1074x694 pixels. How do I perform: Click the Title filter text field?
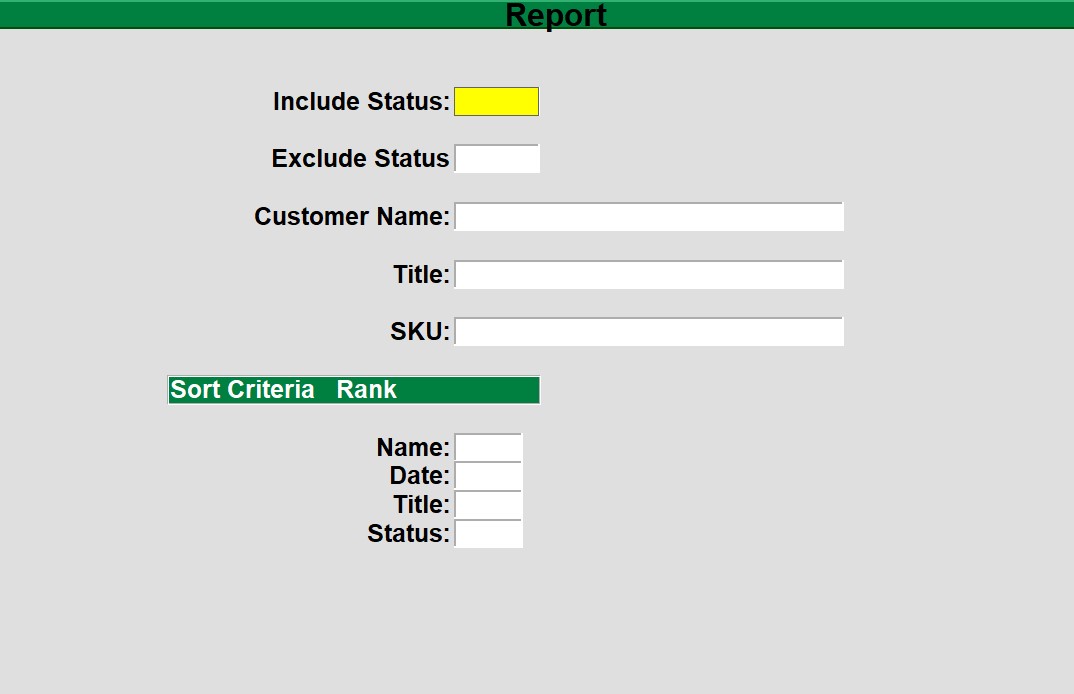[x=649, y=274]
